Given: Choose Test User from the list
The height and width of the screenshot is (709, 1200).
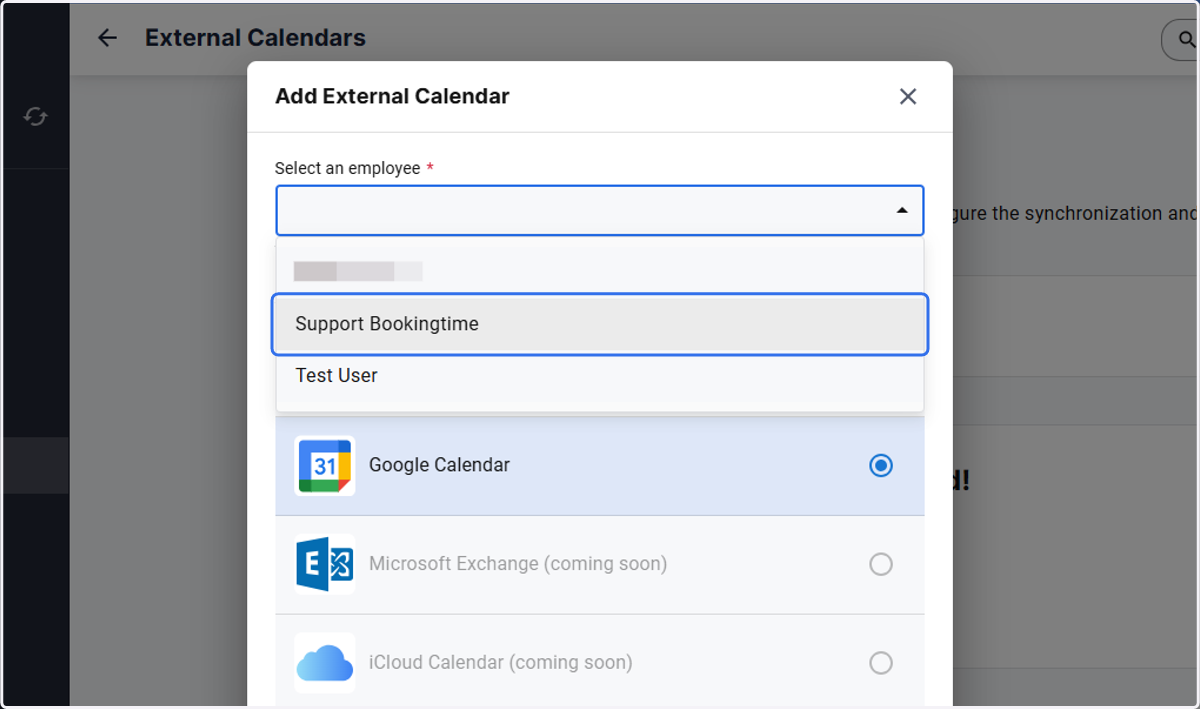Looking at the screenshot, I should [600, 376].
